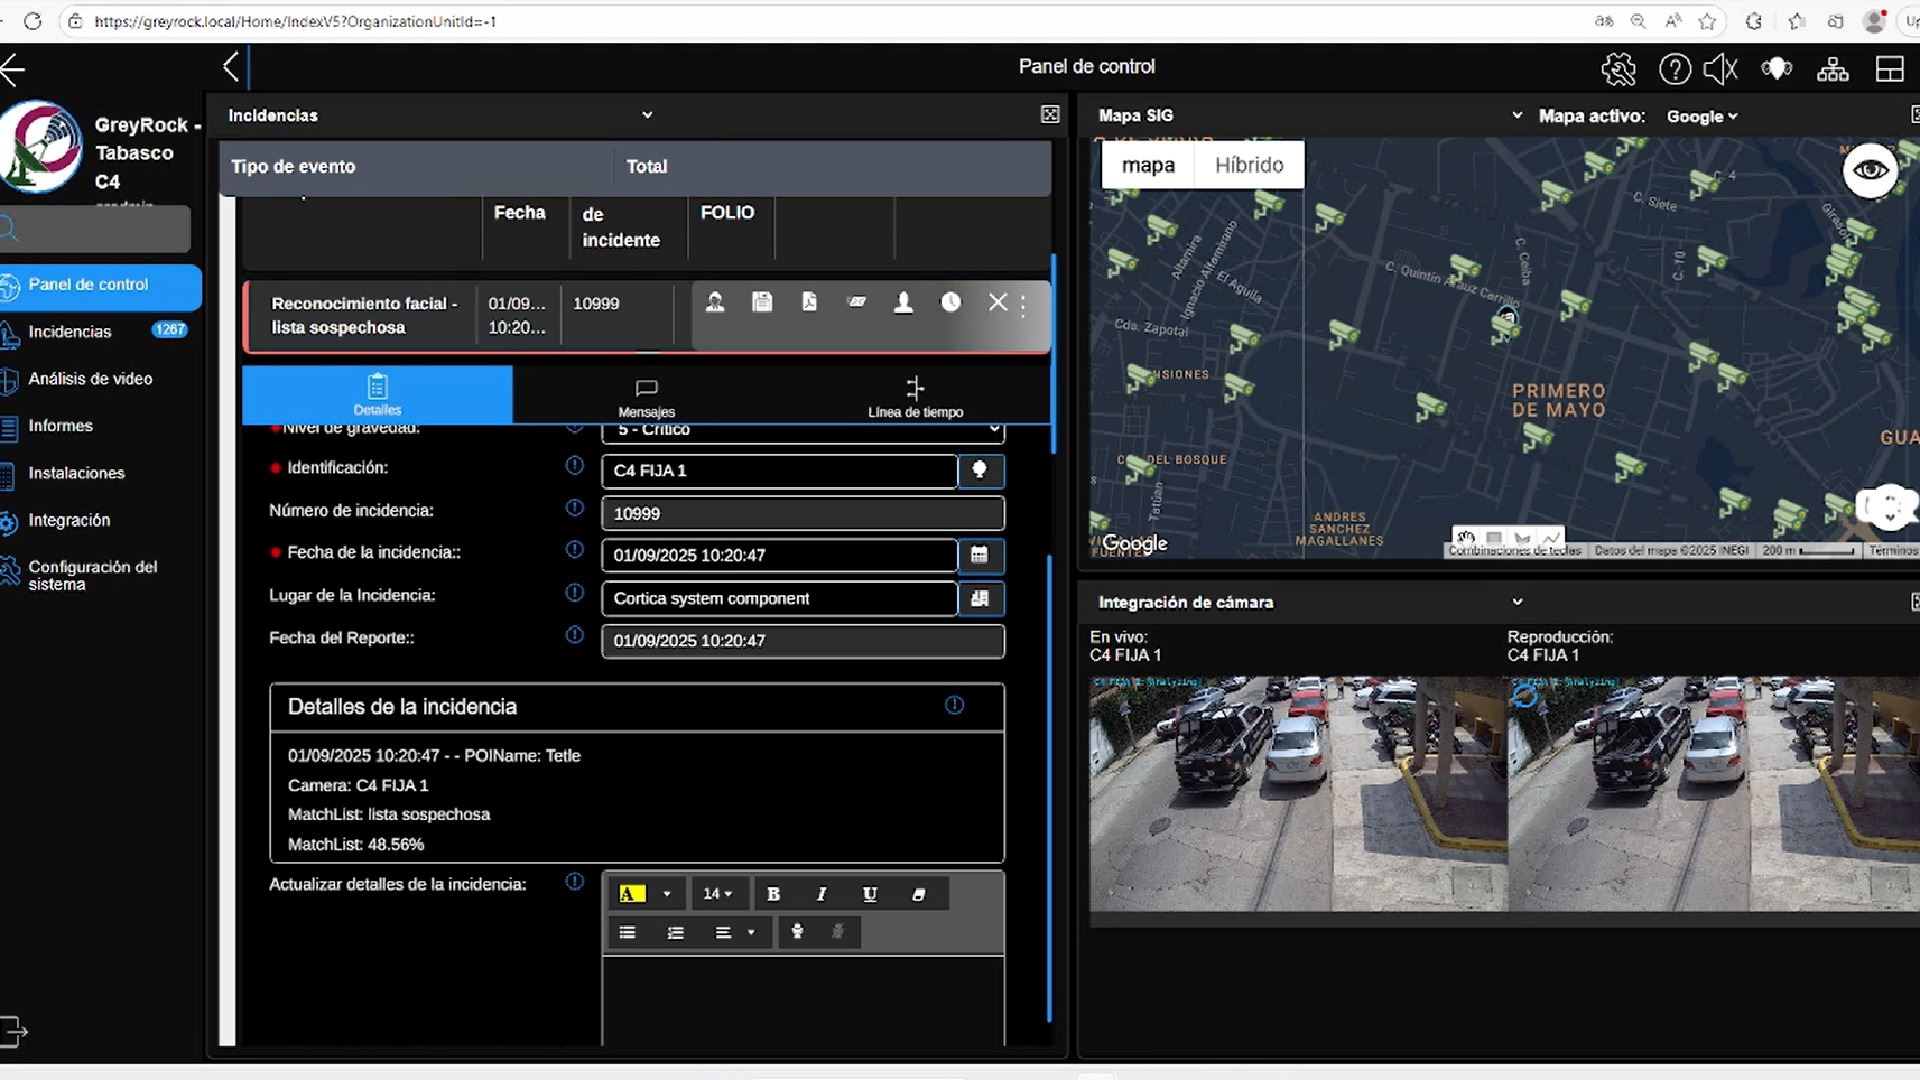Toggle map visibility with the eye button
1920x1080 pixels.
coord(1870,170)
